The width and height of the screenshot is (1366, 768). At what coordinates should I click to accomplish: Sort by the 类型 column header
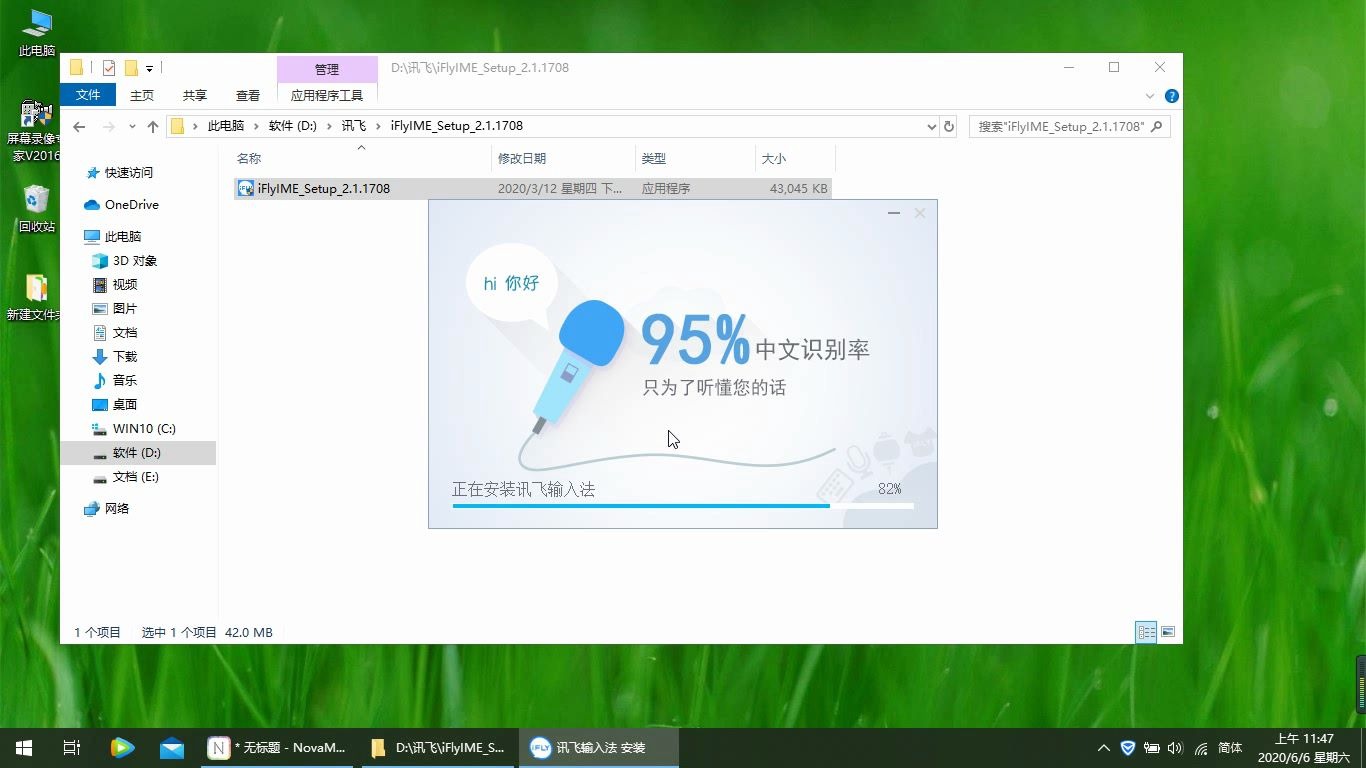pyautogui.click(x=695, y=158)
